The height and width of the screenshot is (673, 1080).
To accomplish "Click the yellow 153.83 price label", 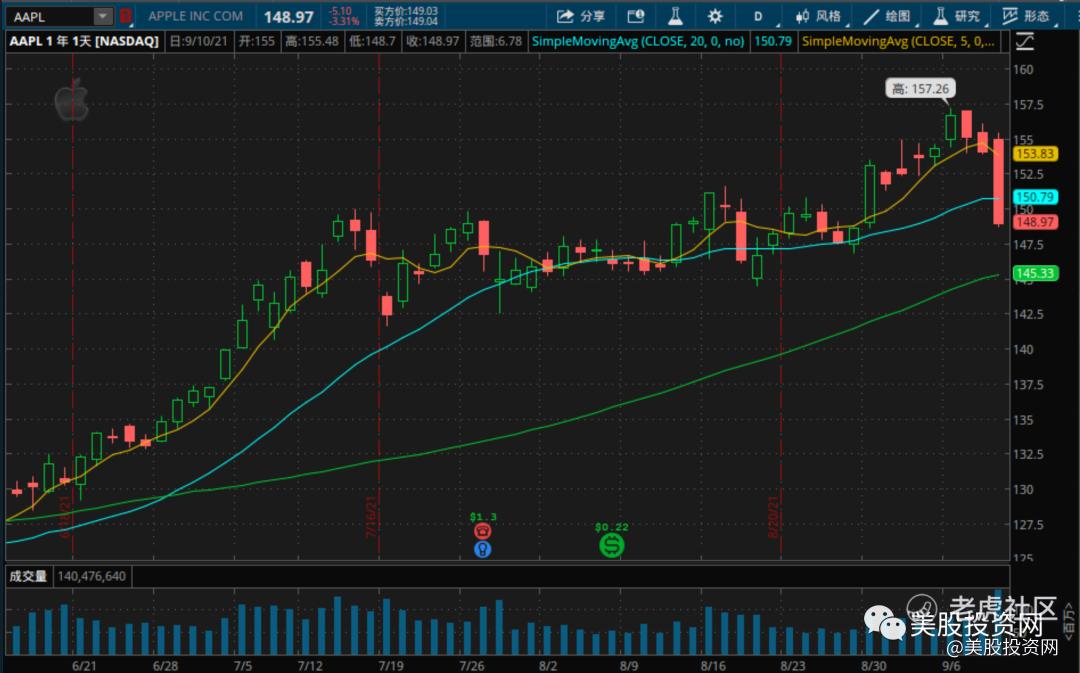I will [1035, 154].
